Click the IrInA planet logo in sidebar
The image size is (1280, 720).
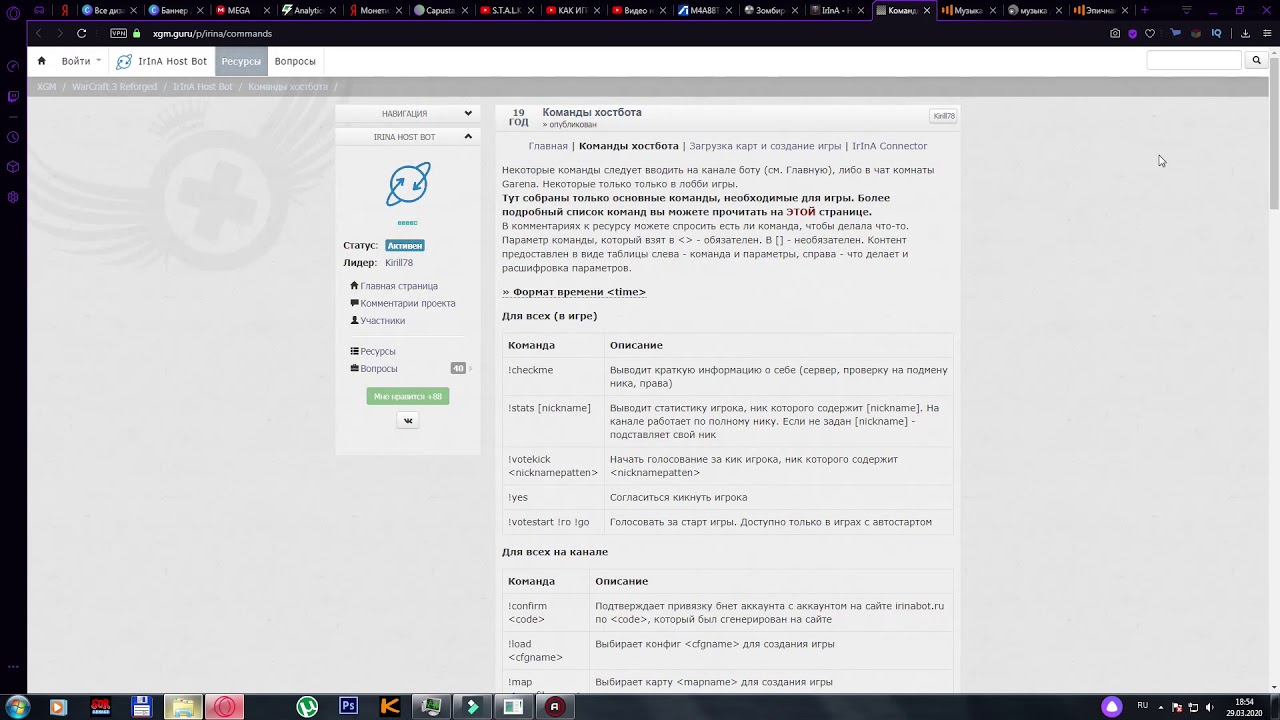(x=408, y=184)
